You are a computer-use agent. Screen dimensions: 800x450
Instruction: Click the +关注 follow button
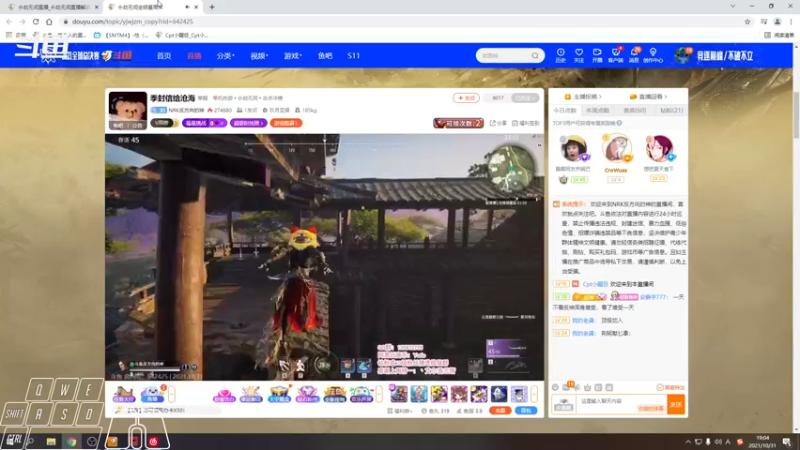[x=466, y=98]
